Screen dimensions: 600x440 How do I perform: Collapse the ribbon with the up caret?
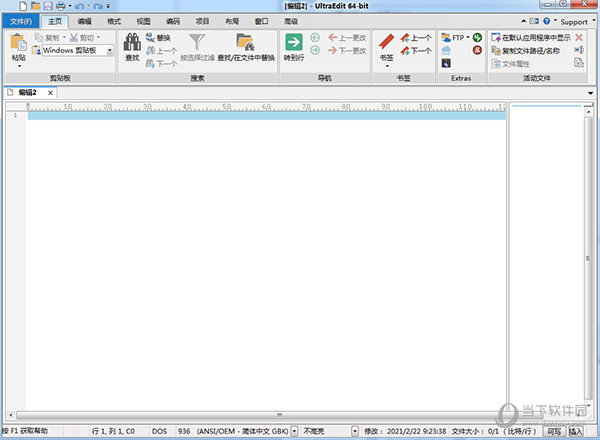click(x=523, y=21)
